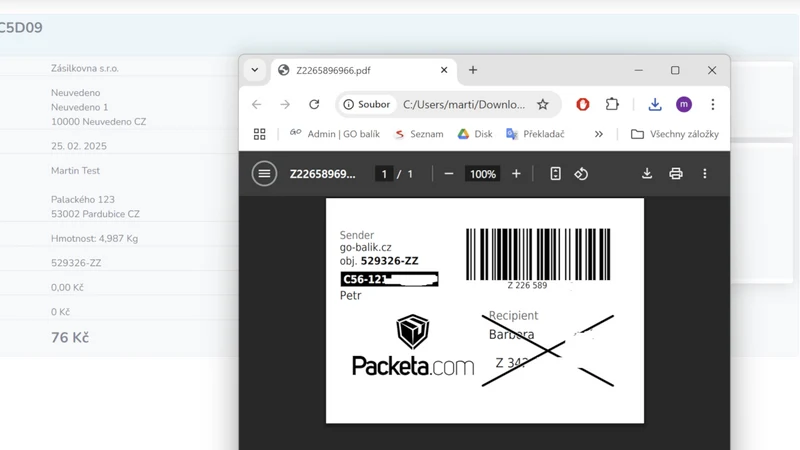Open the tab search dropdown arrow
Viewport: 800px width, 450px height.
click(x=255, y=70)
